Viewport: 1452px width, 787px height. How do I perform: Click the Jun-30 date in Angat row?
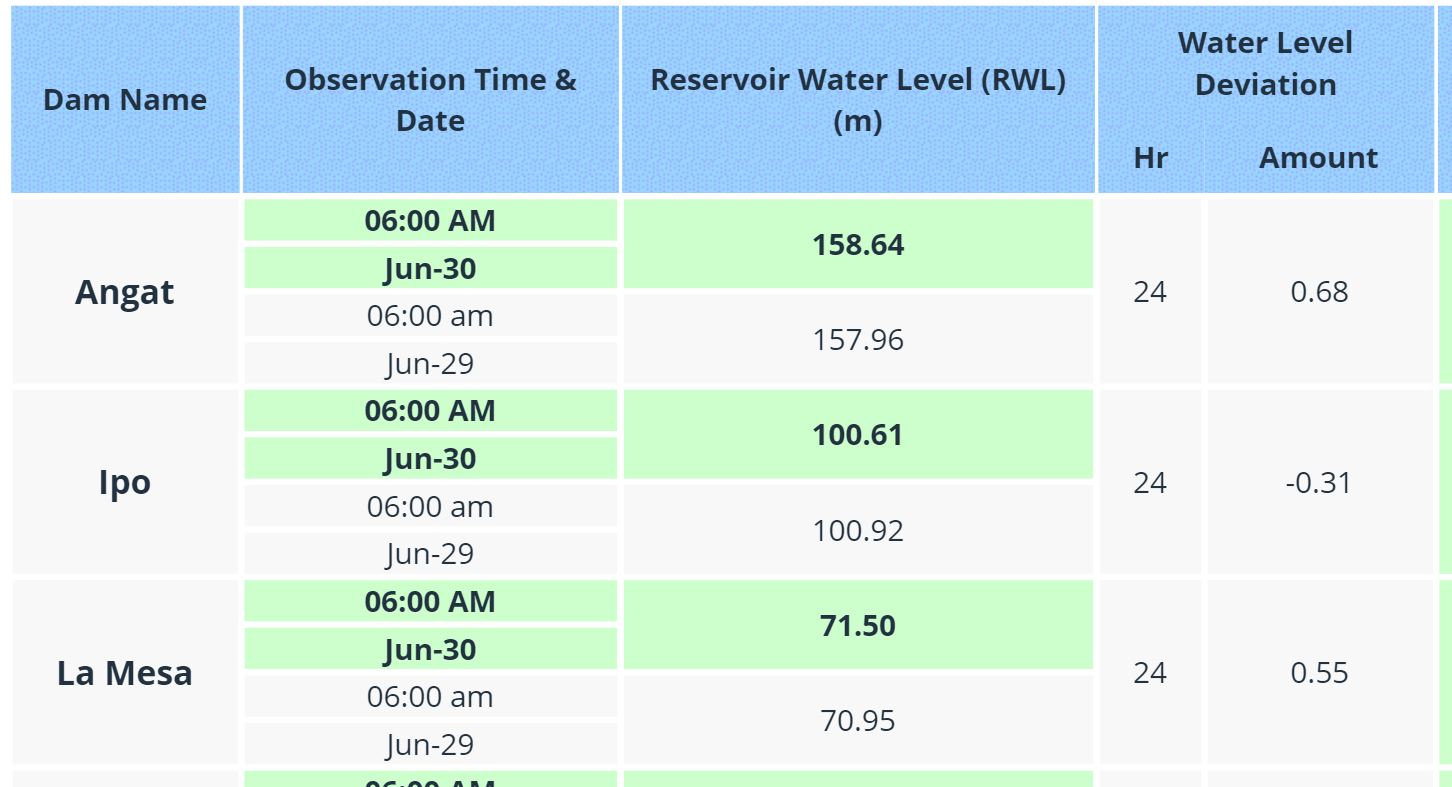(430, 269)
